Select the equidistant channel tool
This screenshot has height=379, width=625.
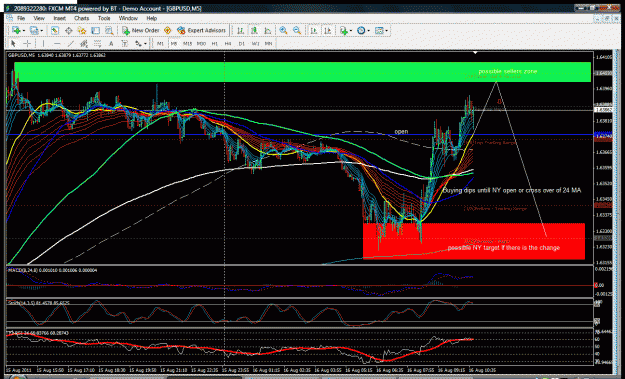(84, 43)
